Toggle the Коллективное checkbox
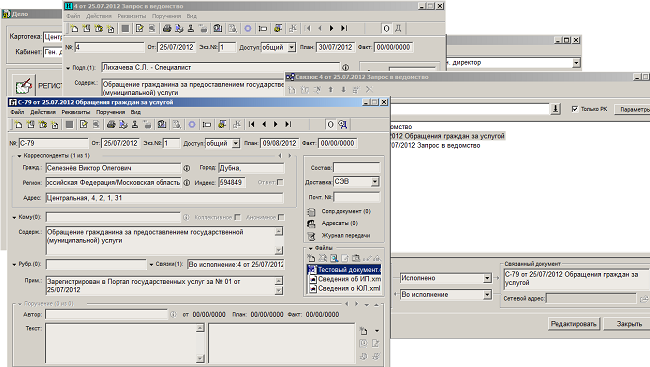The image size is (650, 367). 237,217
